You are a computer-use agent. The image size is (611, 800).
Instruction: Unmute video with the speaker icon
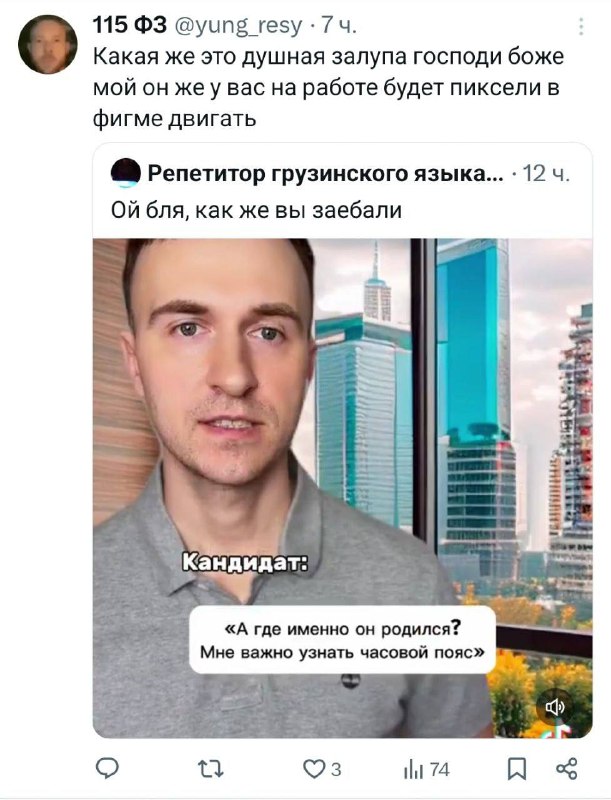[555, 707]
